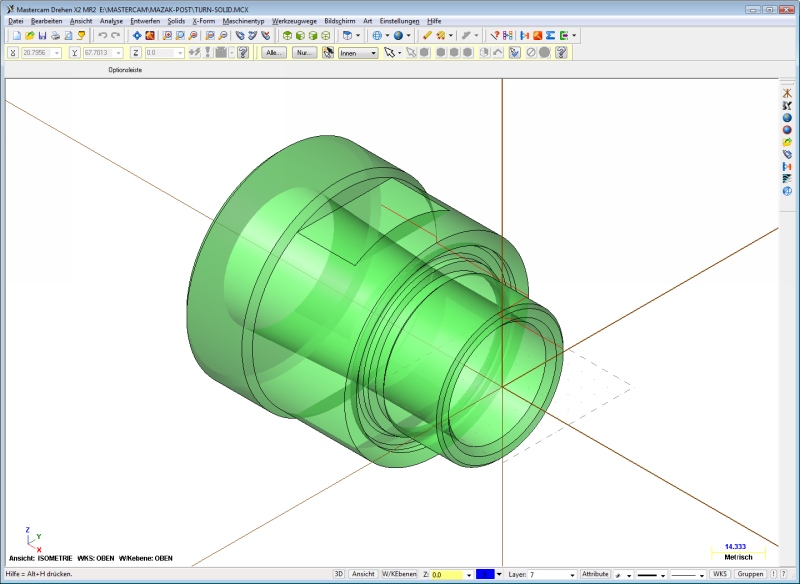Click the Z coordinate lock button
The height and width of the screenshot is (584, 800).
136,53
